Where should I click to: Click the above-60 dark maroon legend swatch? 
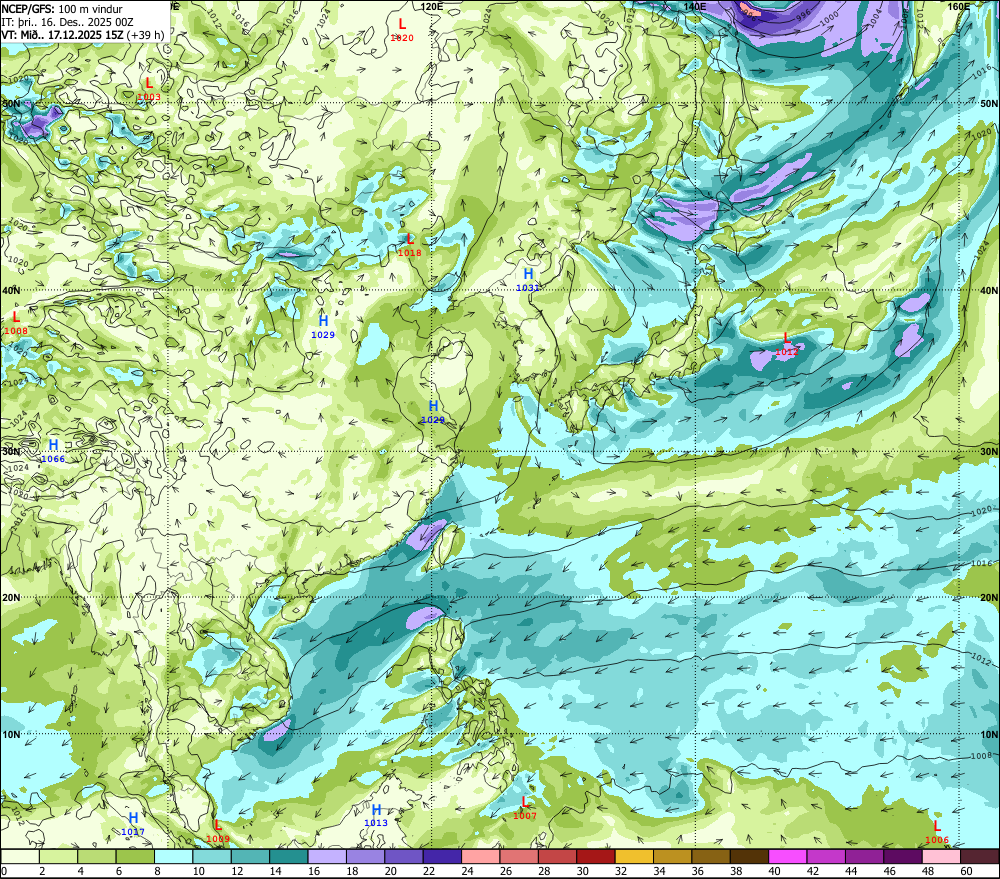coord(979,856)
